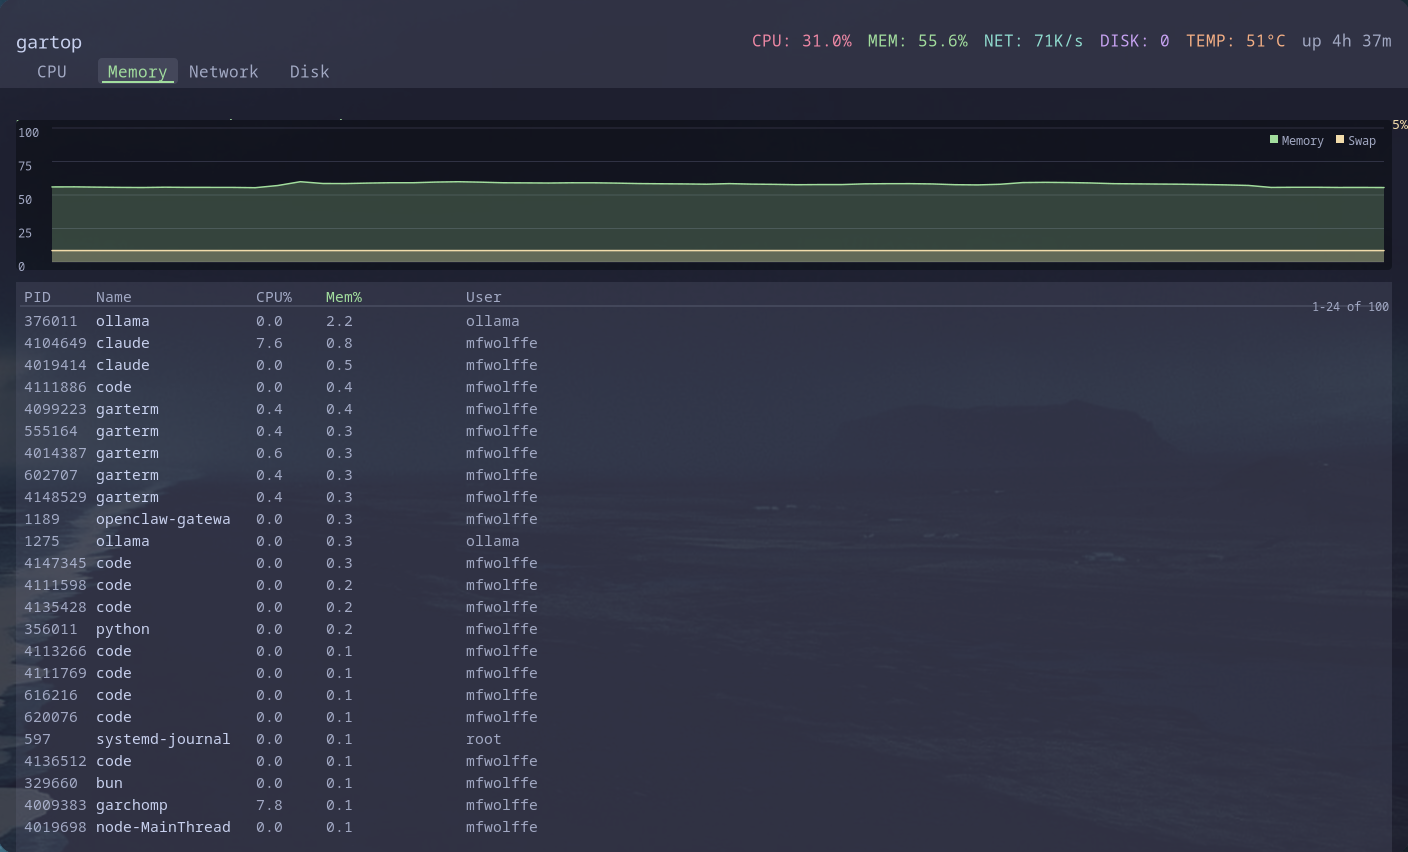
Task: Click the green Memory legend color swatch
Action: pos(1273,140)
